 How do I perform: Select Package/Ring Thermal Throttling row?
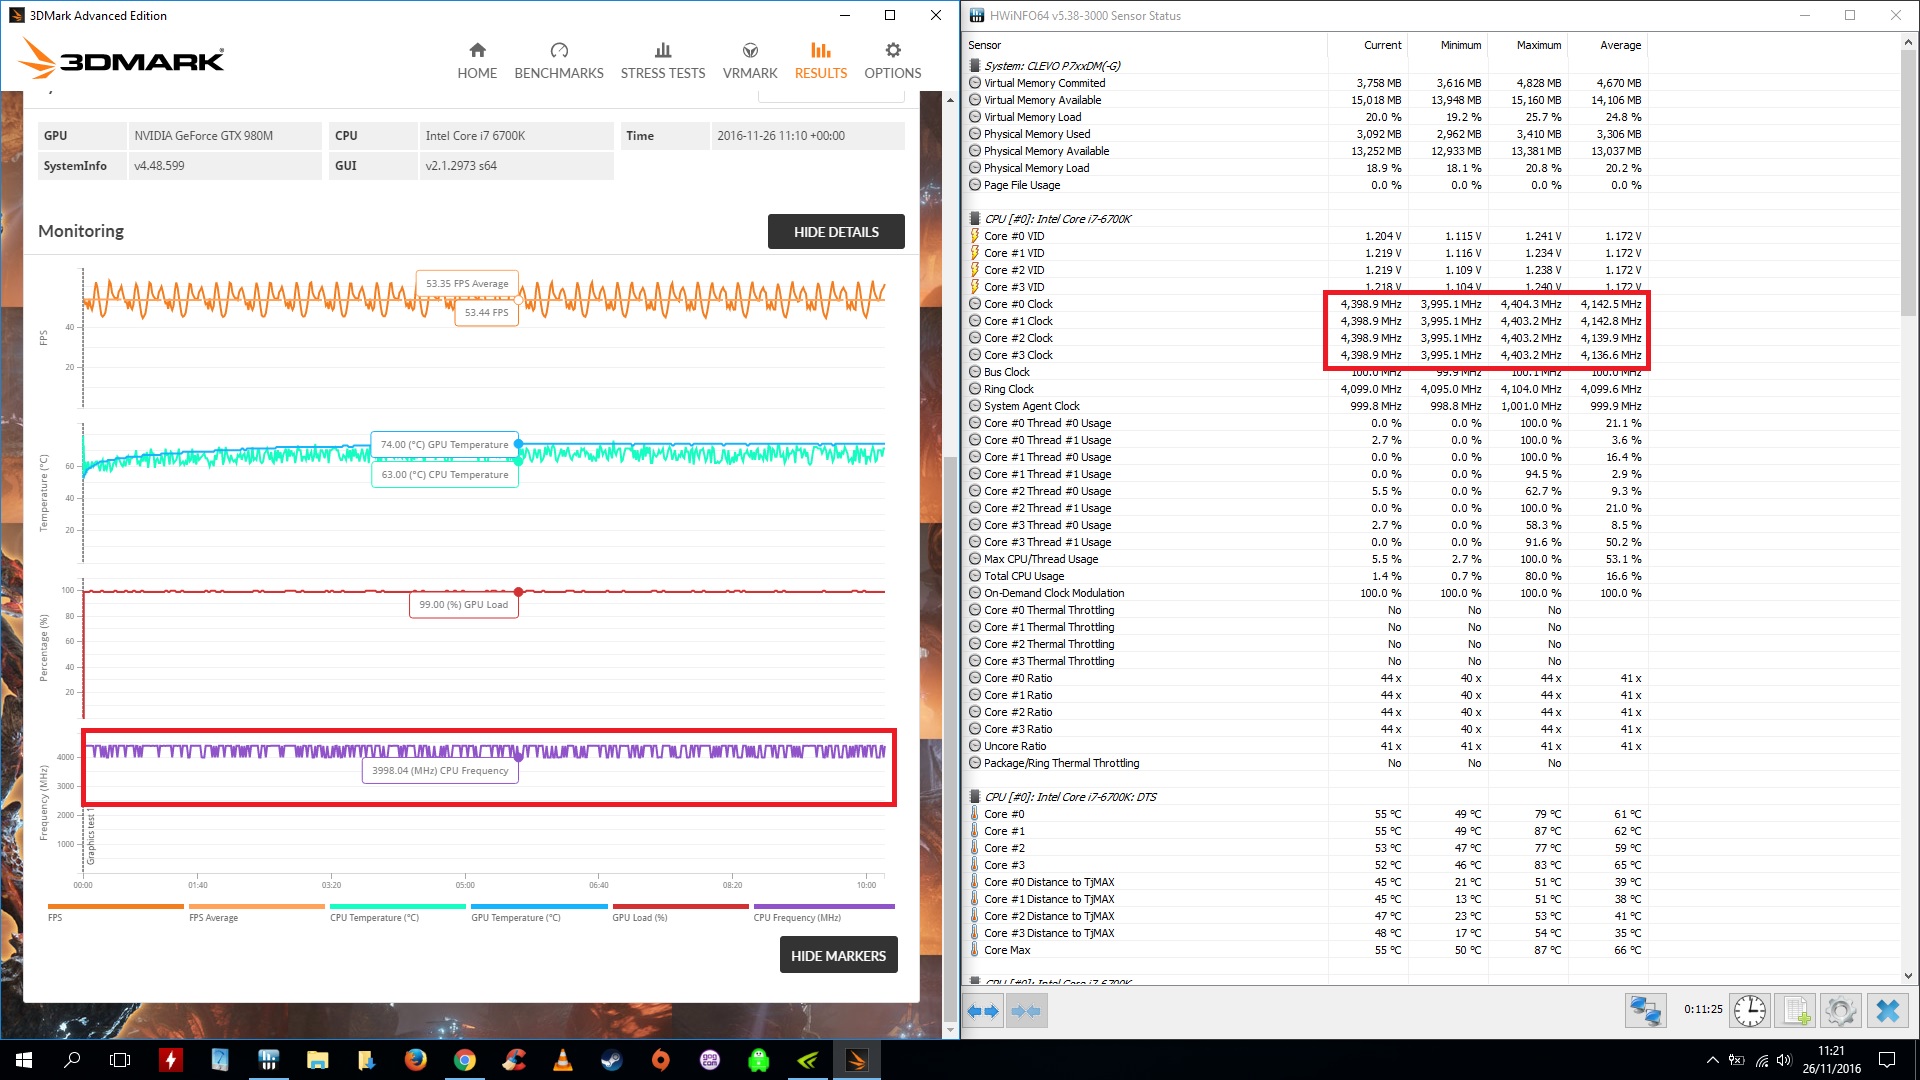point(1305,763)
